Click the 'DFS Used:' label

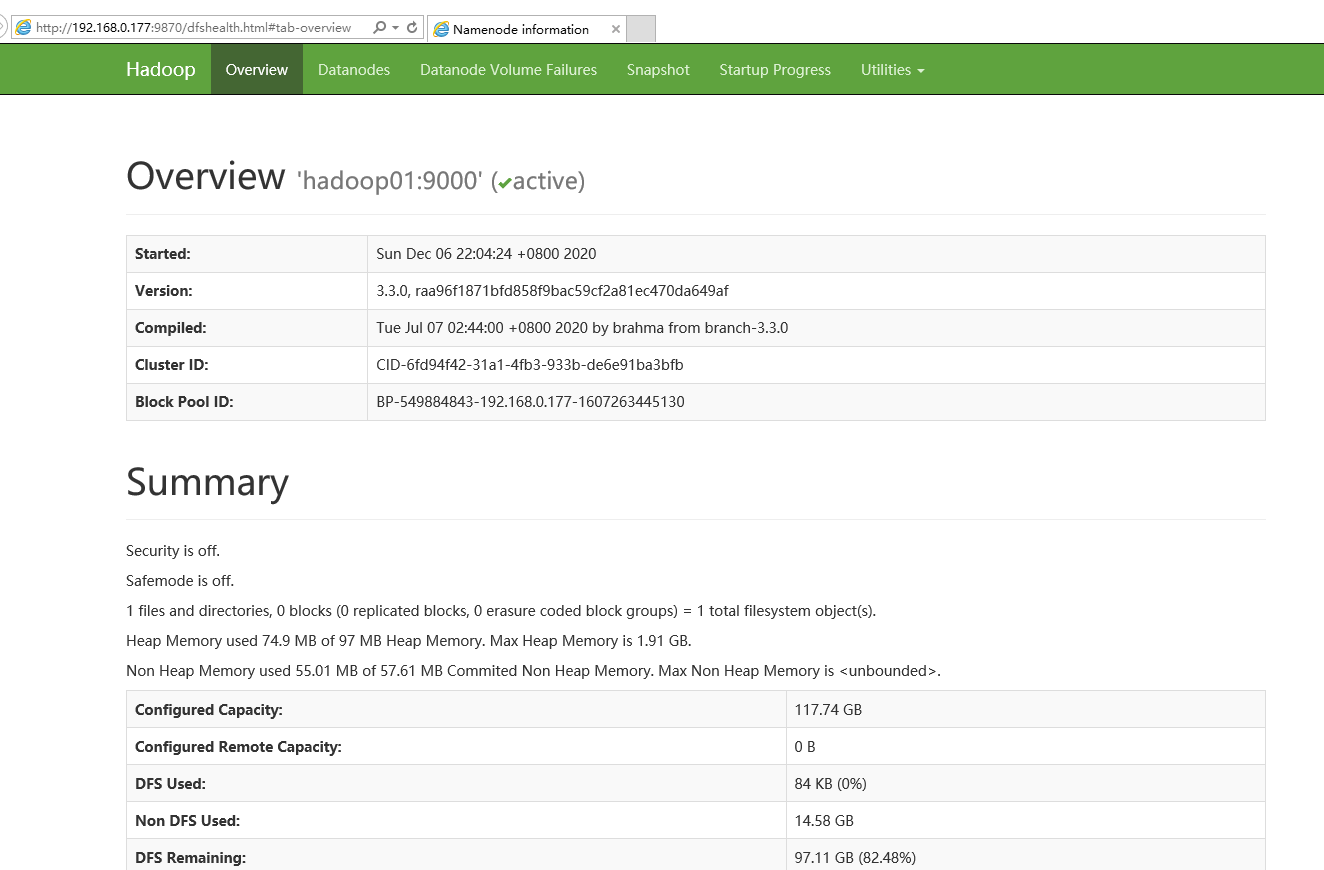(x=170, y=784)
